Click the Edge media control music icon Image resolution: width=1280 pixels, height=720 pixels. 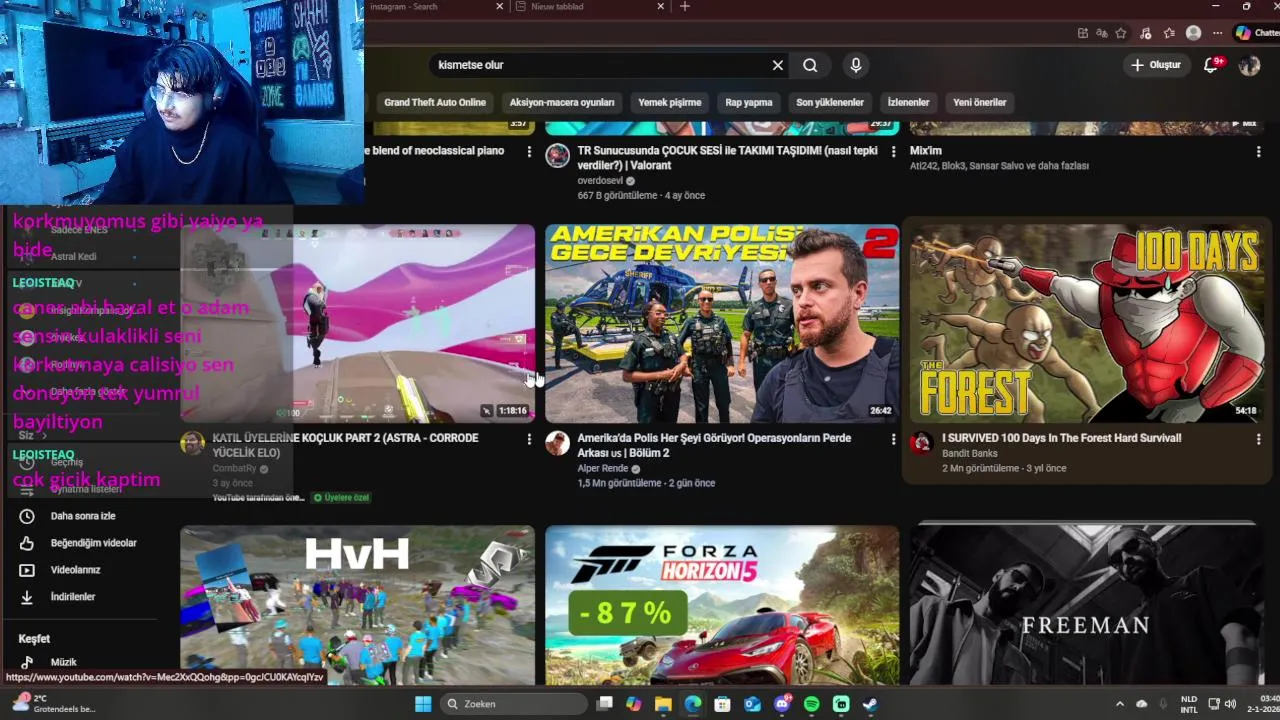click(1145, 33)
